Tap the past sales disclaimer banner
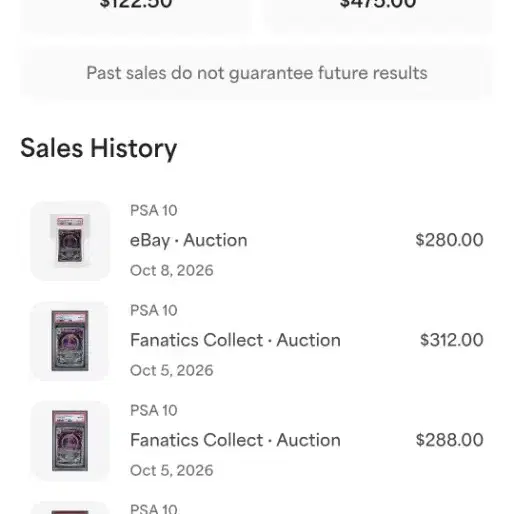This screenshot has height=514, width=514. tap(257, 73)
